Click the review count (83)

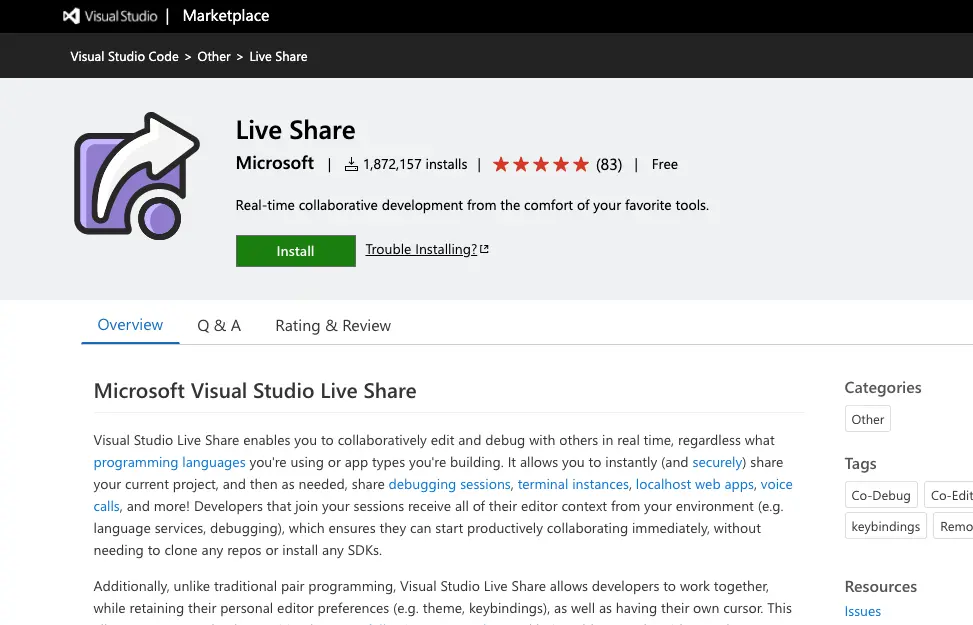(x=609, y=164)
